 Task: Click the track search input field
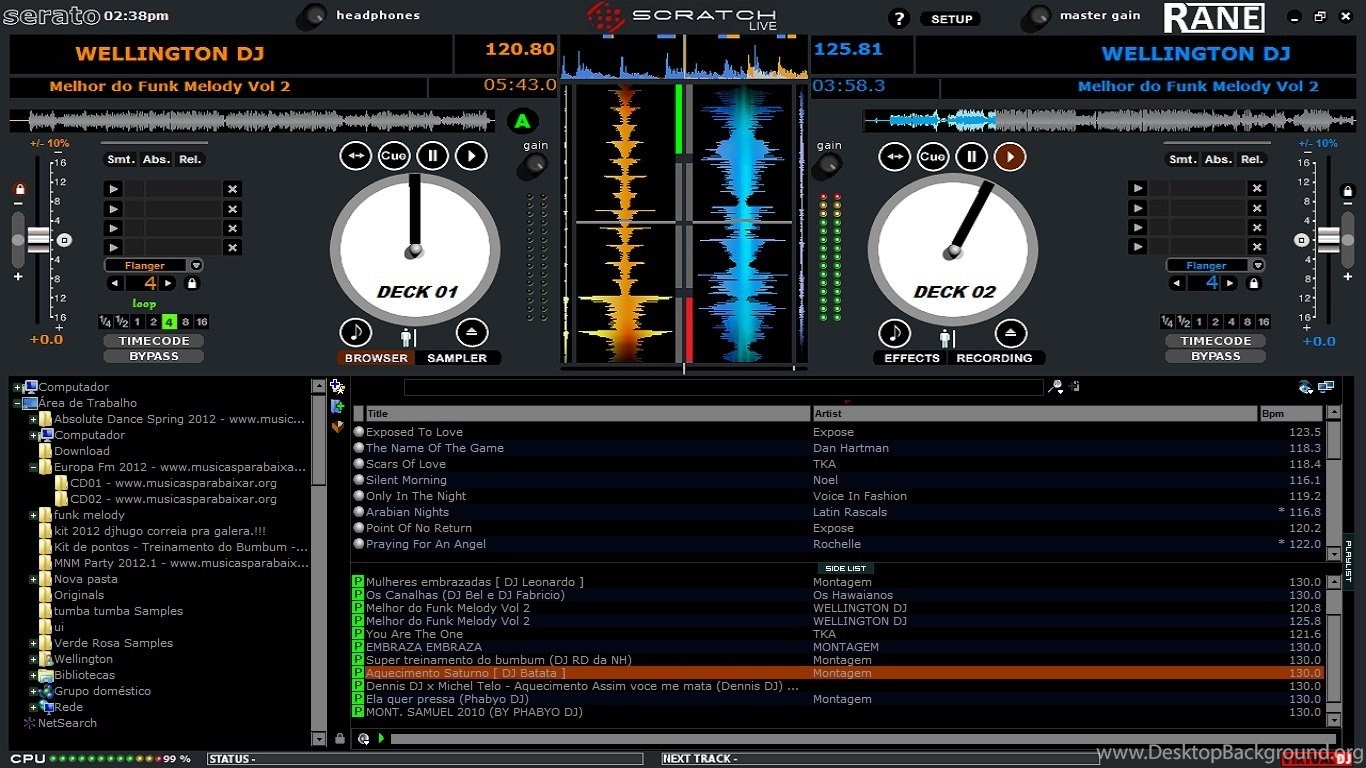click(x=722, y=387)
